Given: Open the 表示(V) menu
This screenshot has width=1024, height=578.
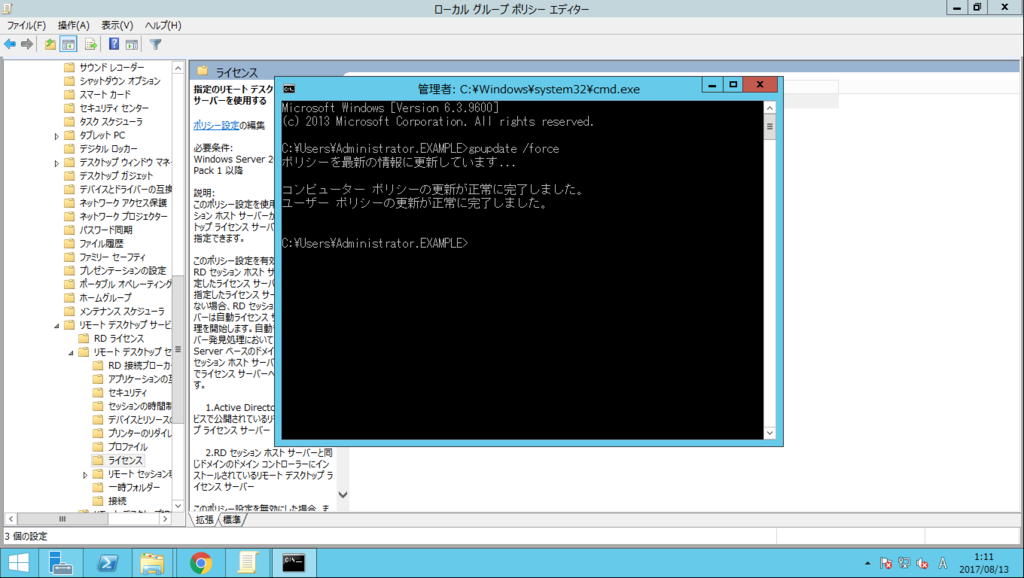Looking at the screenshot, I should [117, 25].
